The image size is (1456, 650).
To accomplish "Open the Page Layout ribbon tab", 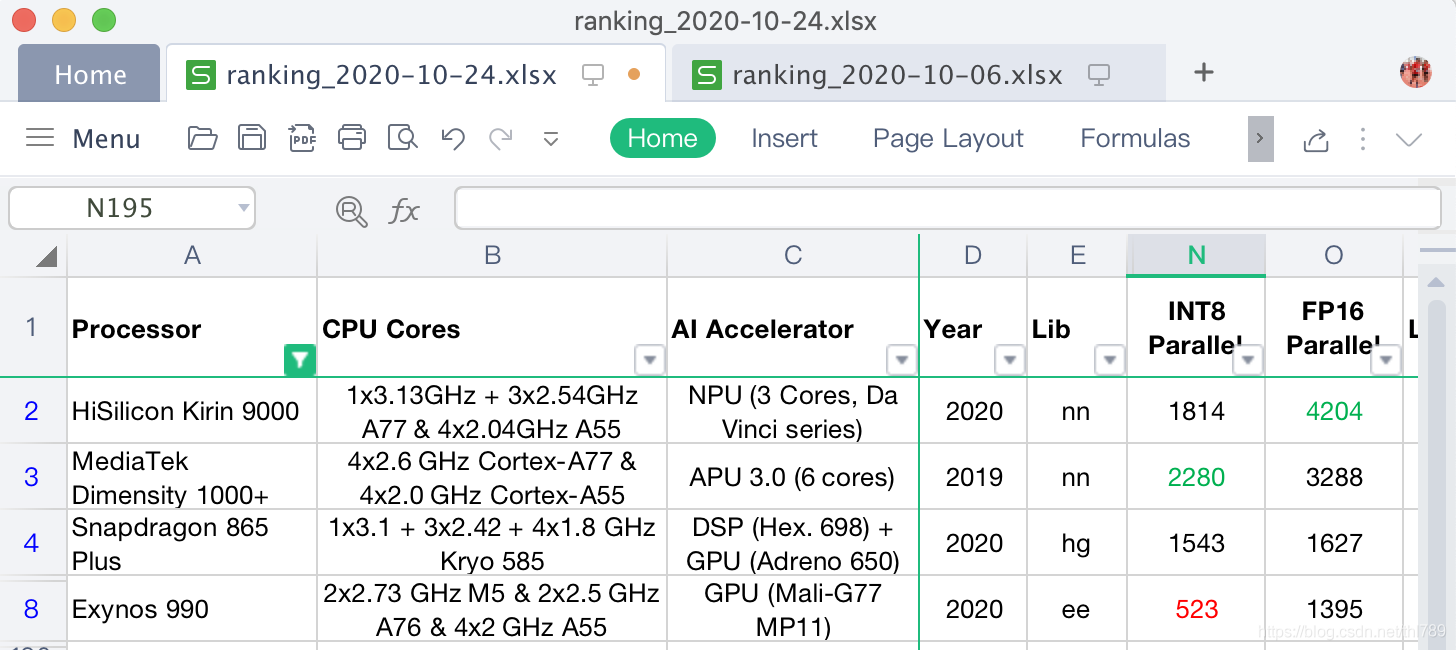I will pos(948,138).
